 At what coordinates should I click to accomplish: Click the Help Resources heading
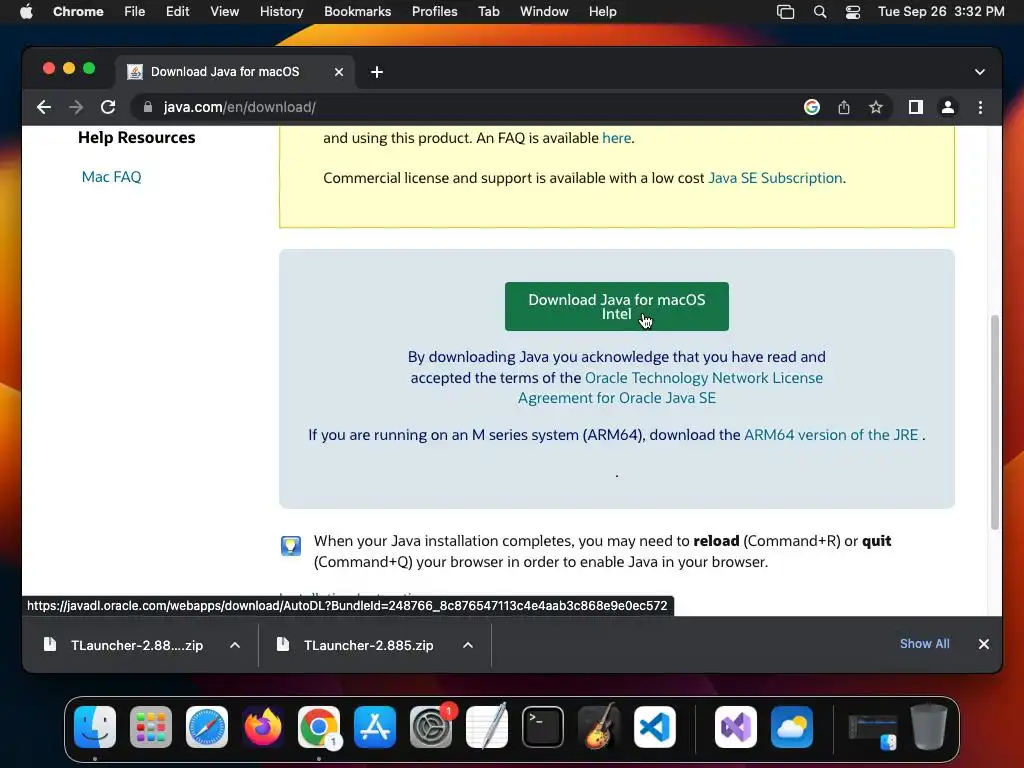[136, 138]
